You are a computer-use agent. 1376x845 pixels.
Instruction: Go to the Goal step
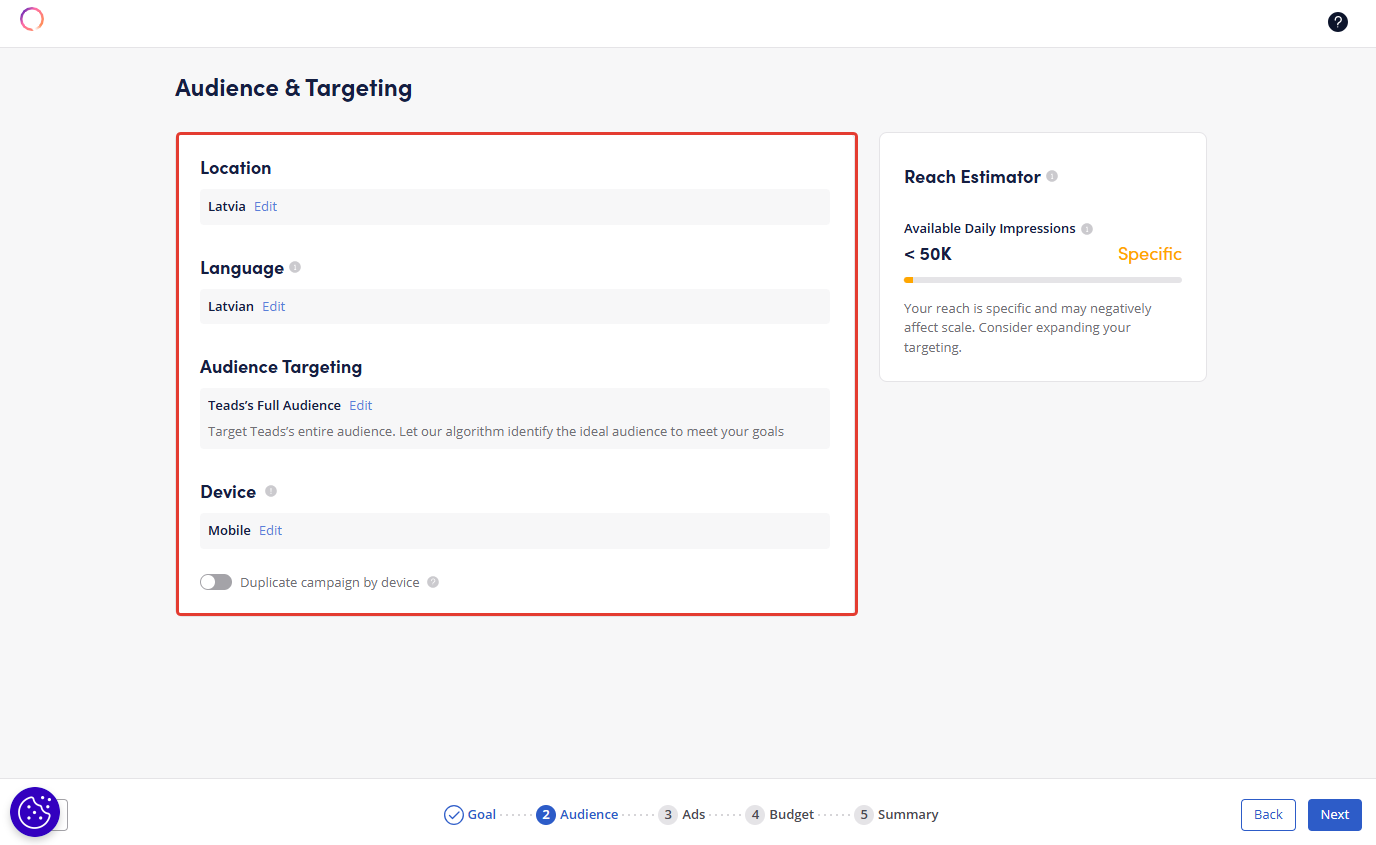(x=470, y=815)
